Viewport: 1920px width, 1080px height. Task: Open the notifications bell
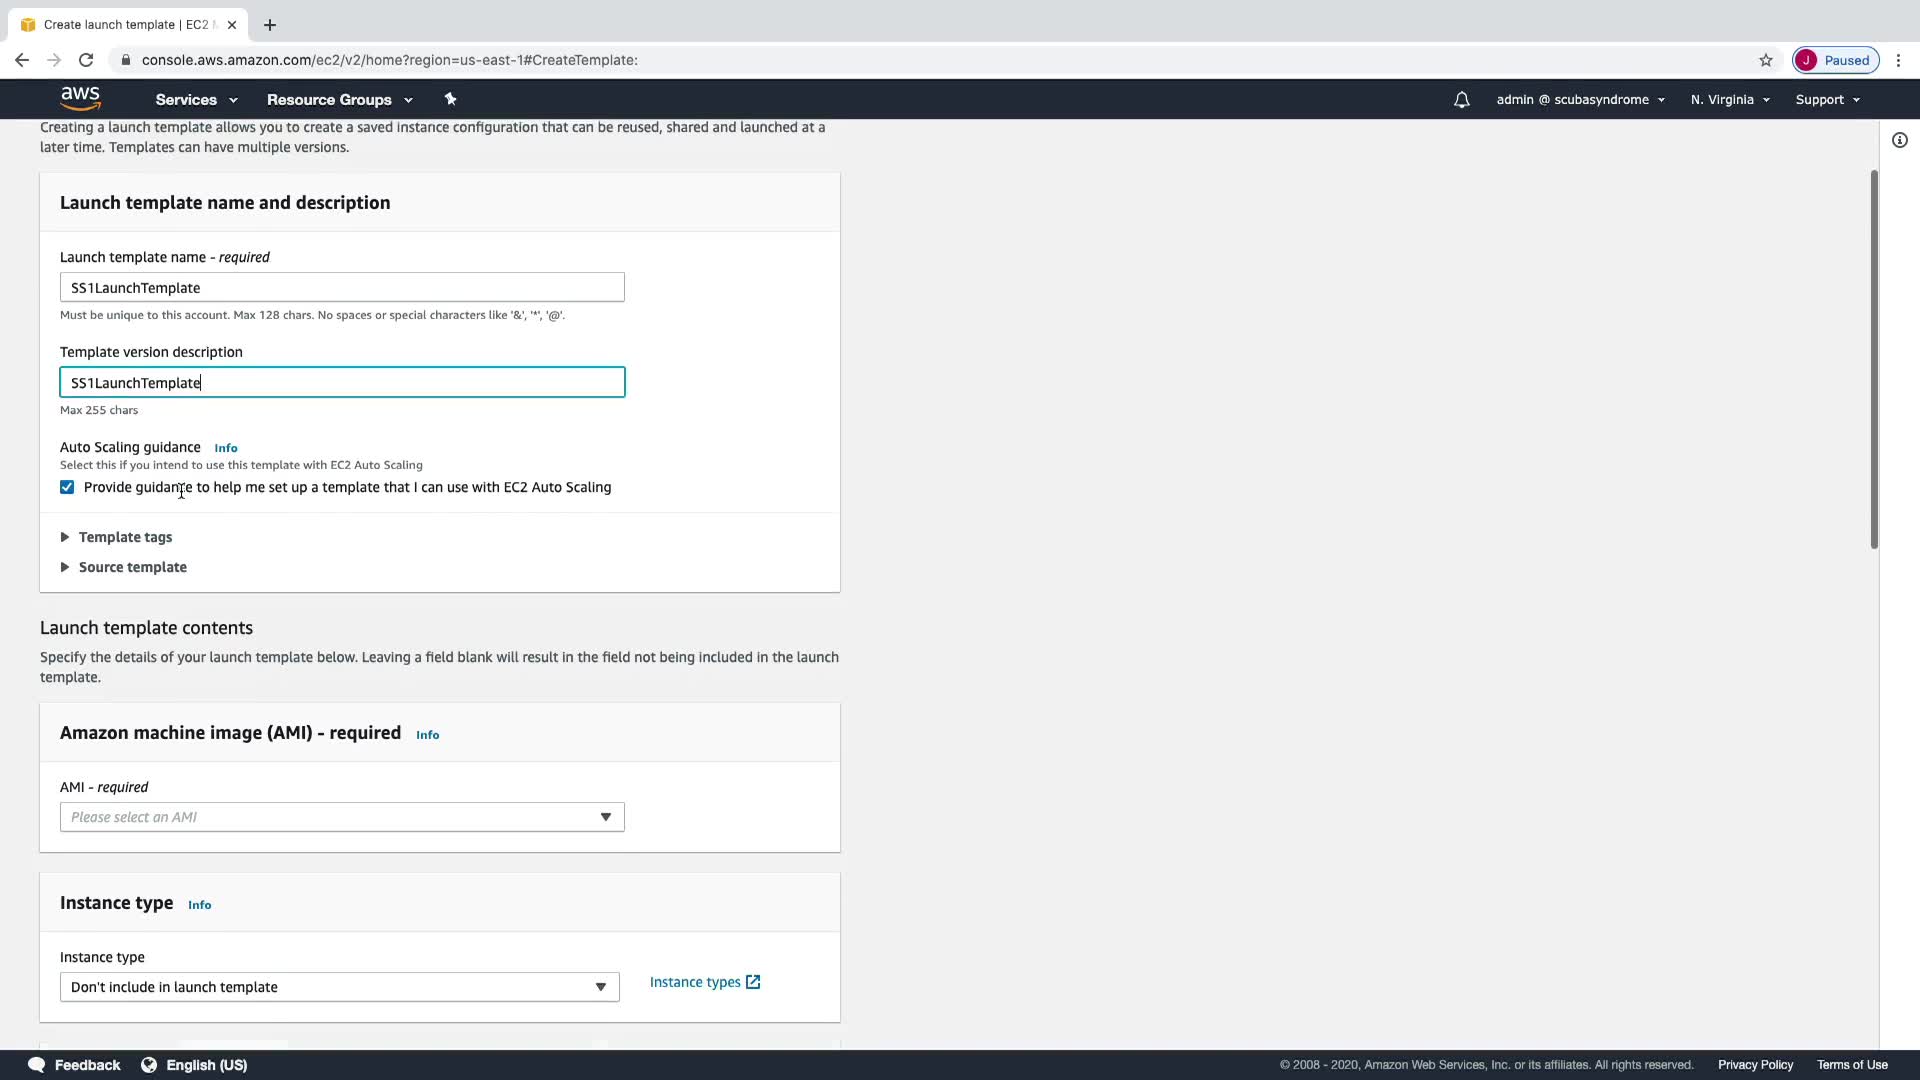point(1461,100)
